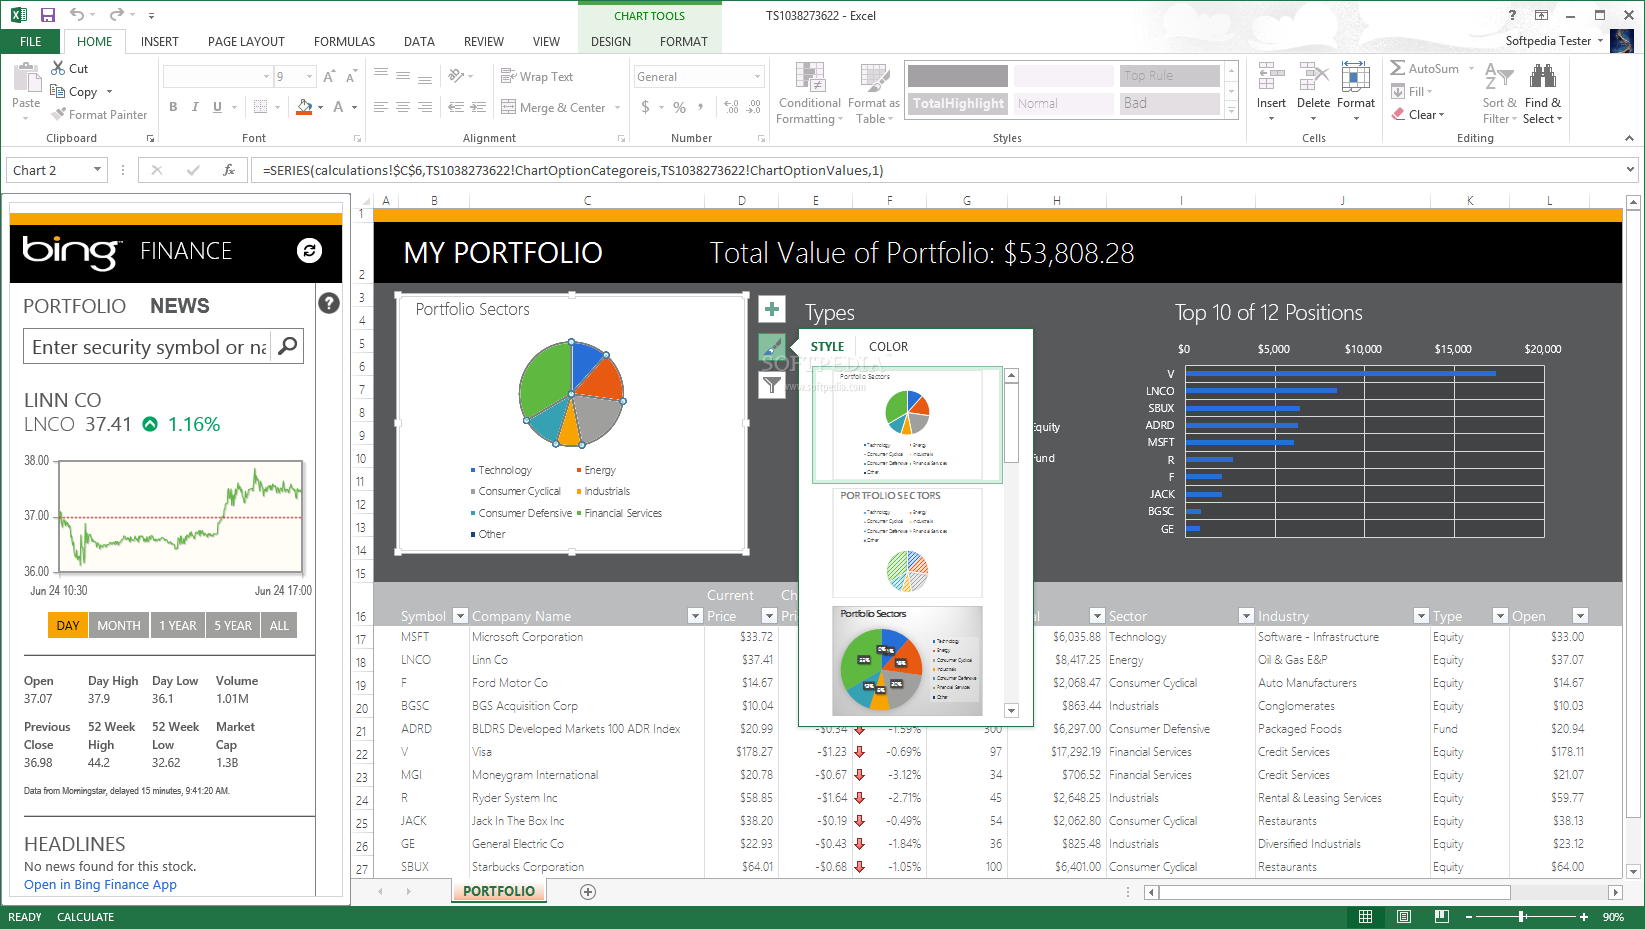1645x929 pixels.
Task: Open Conditional Formatting menu
Action: coord(810,94)
